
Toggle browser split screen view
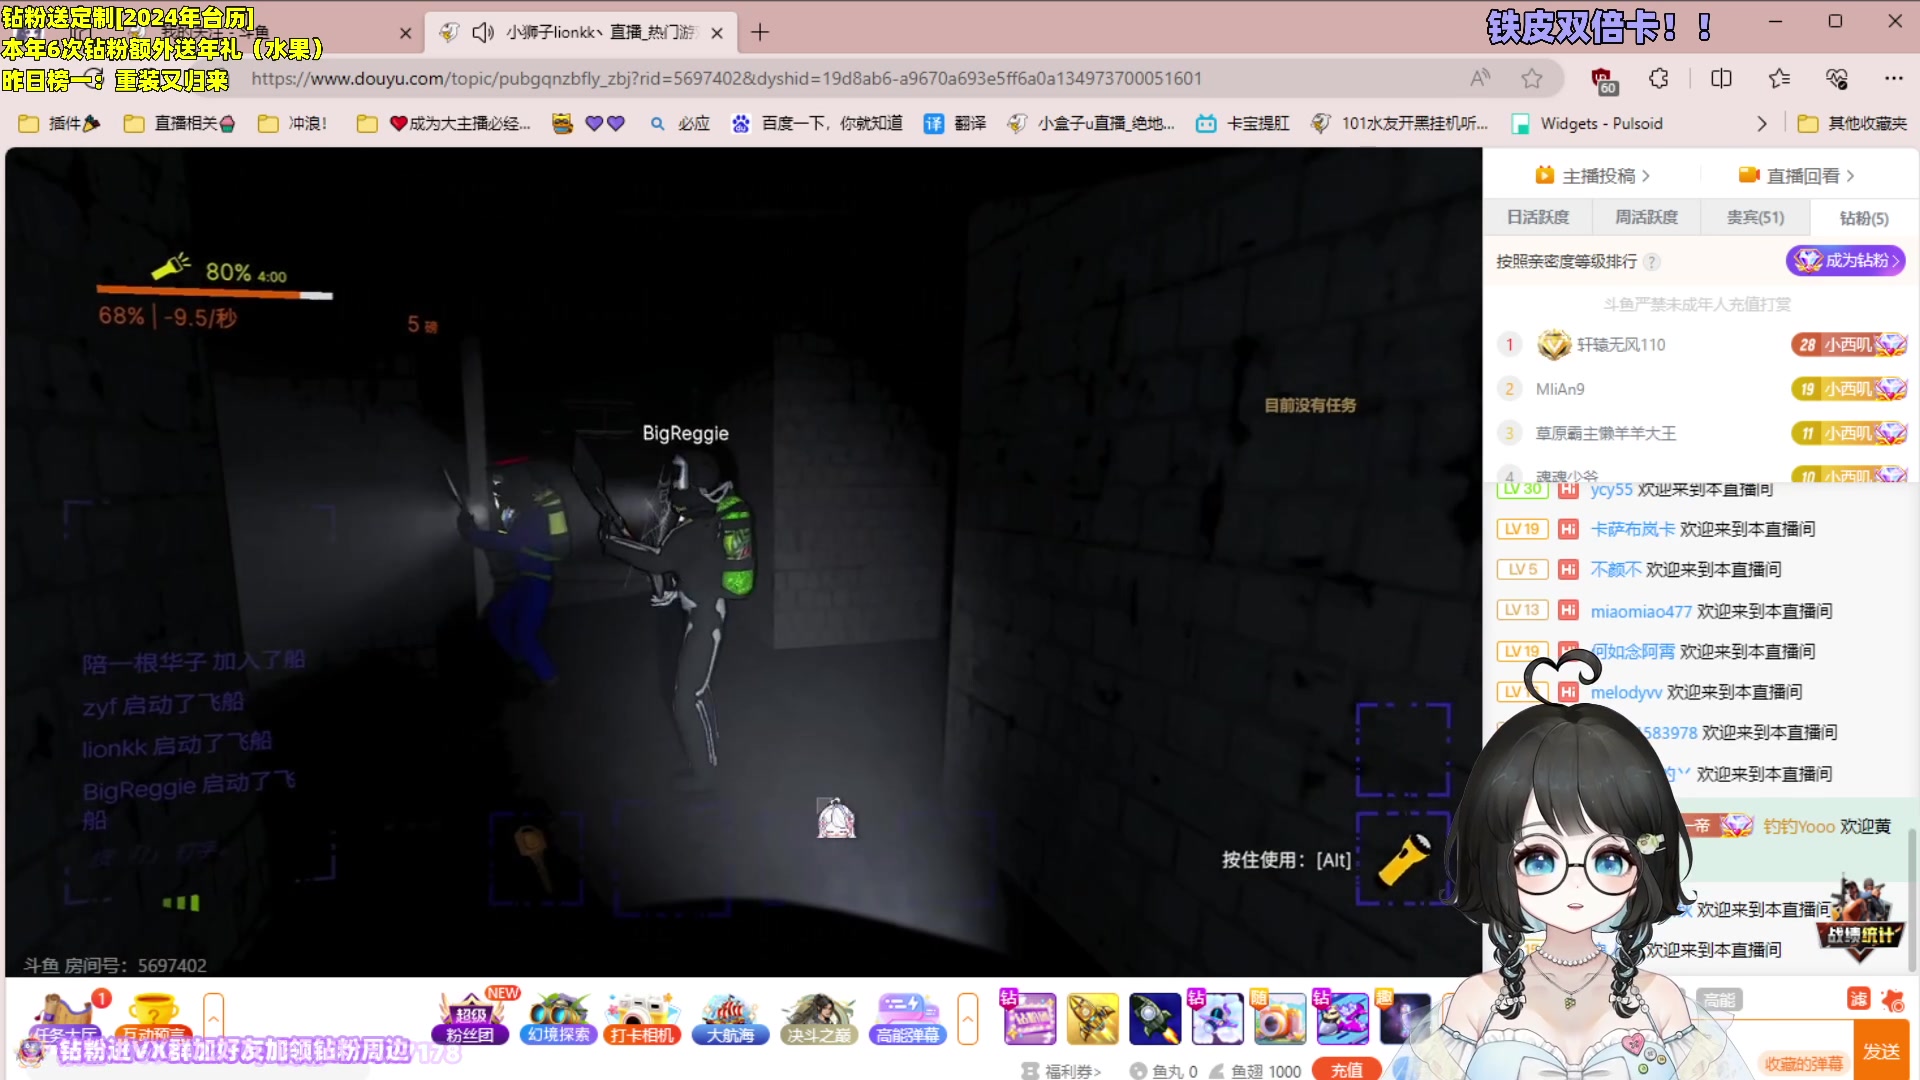pyautogui.click(x=1721, y=78)
